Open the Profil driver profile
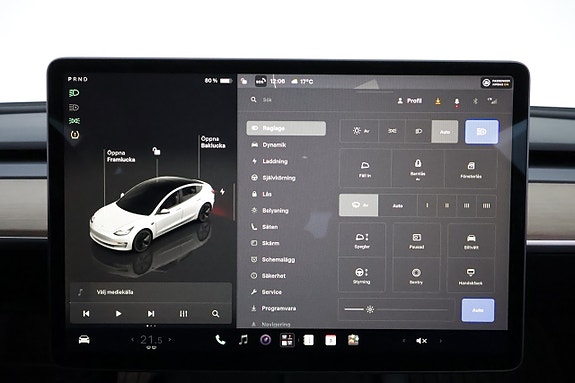 (410, 101)
